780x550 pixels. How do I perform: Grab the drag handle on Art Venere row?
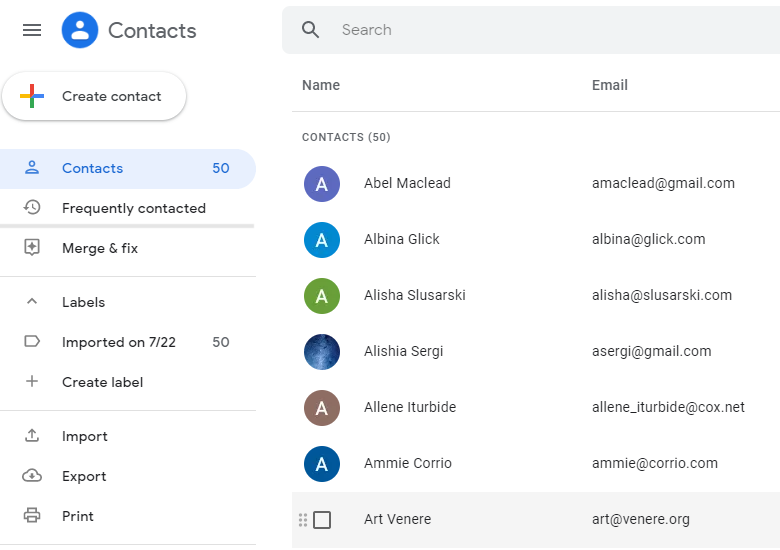[x=303, y=520]
